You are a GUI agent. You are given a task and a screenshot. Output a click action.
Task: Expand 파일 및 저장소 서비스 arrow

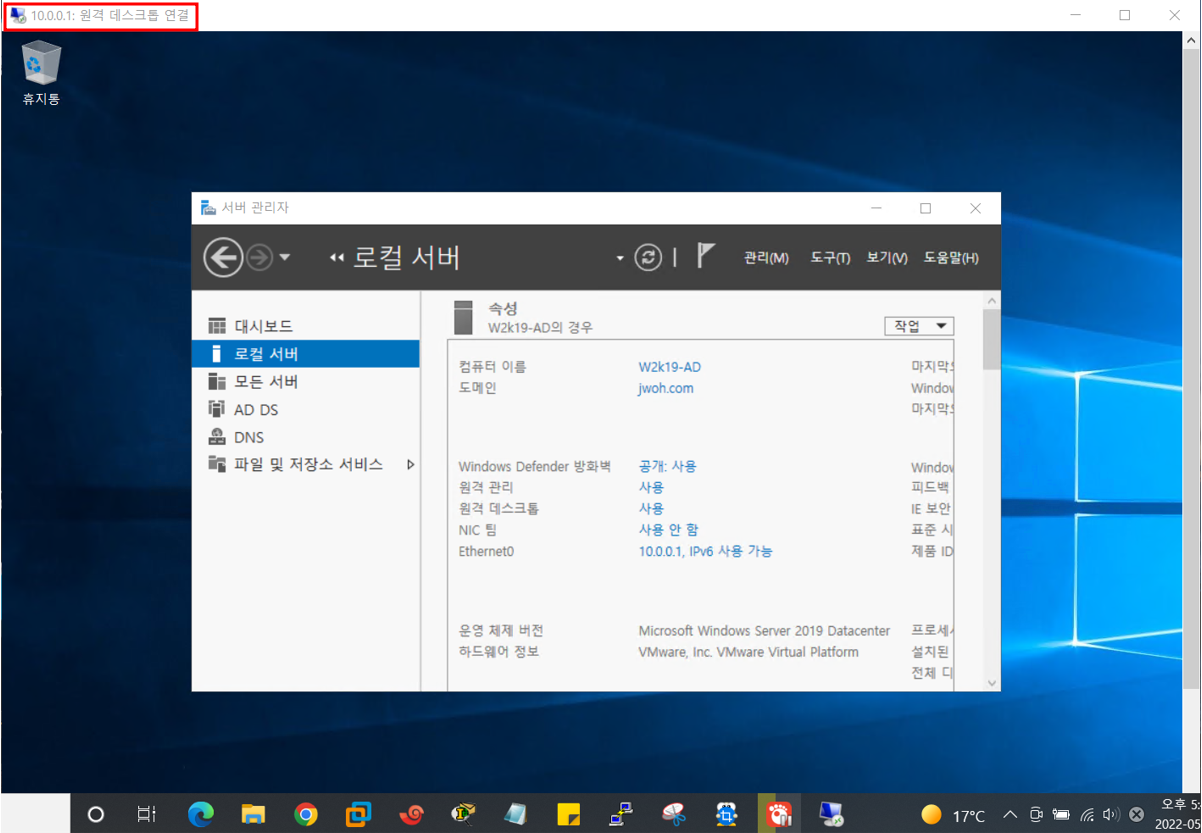click(x=410, y=465)
